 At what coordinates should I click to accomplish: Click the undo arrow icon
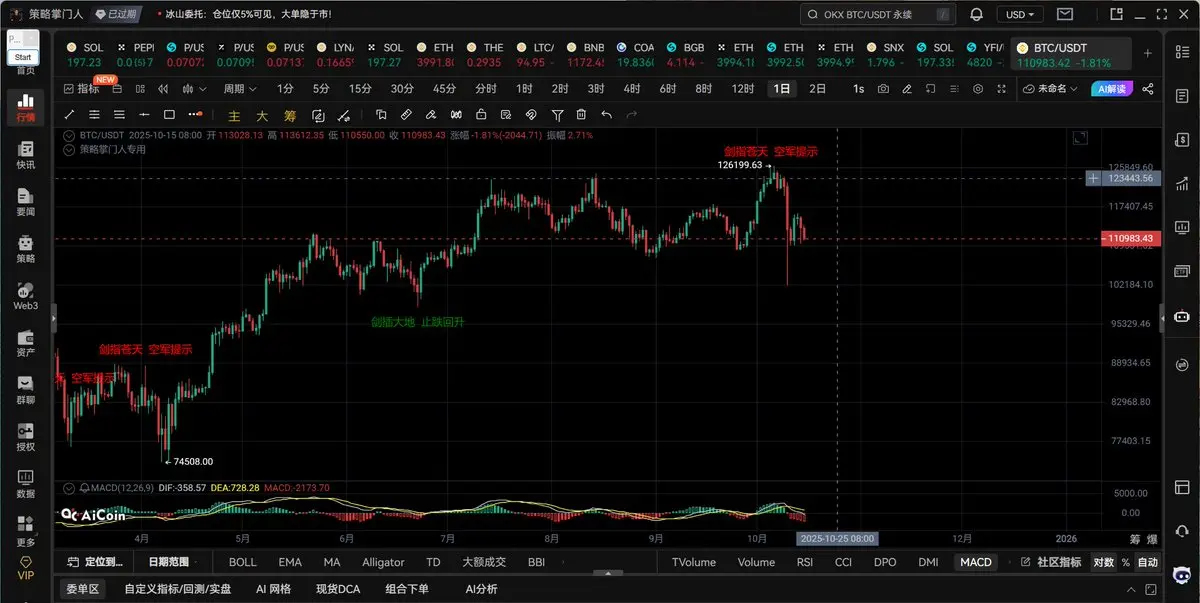[606, 114]
